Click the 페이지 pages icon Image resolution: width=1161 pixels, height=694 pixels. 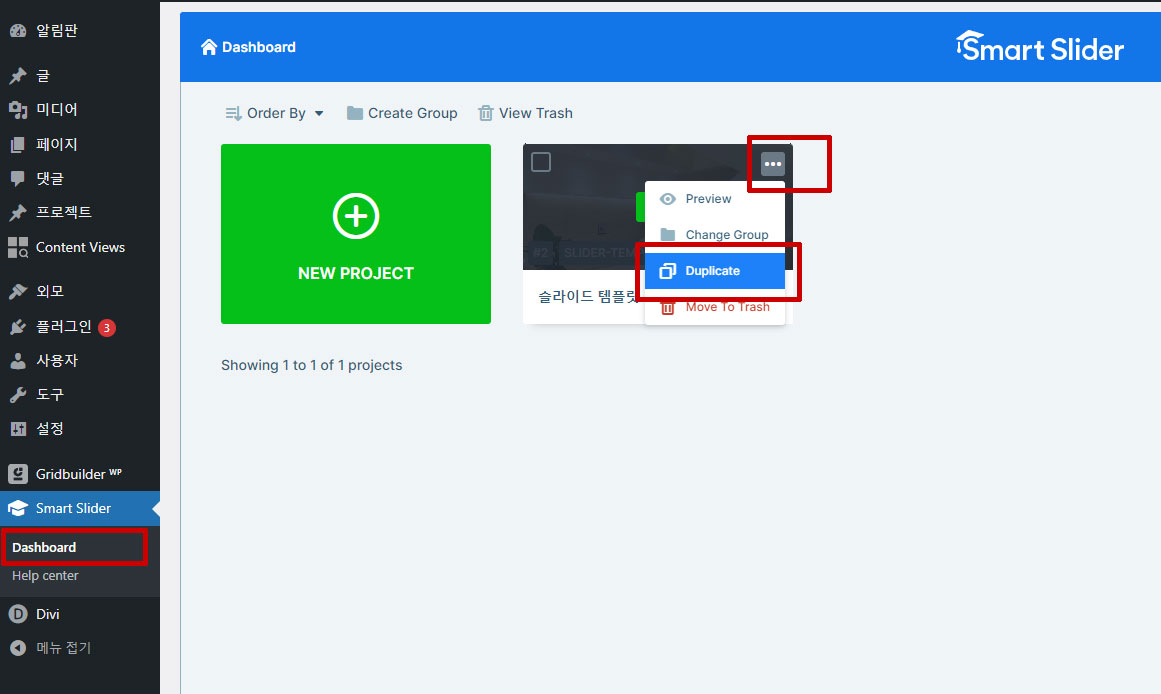[18, 144]
